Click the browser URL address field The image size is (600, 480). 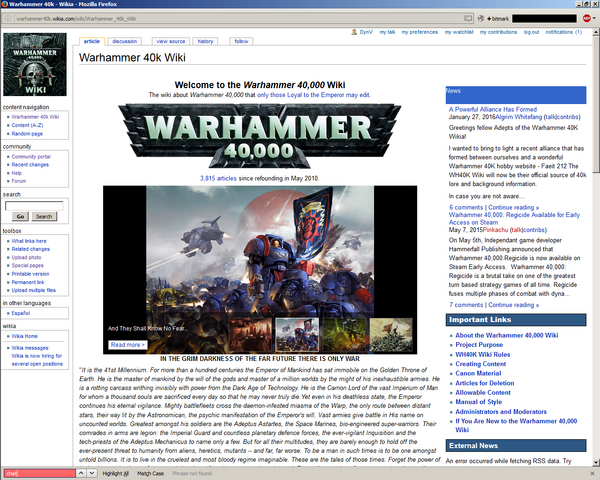[x=237, y=18]
